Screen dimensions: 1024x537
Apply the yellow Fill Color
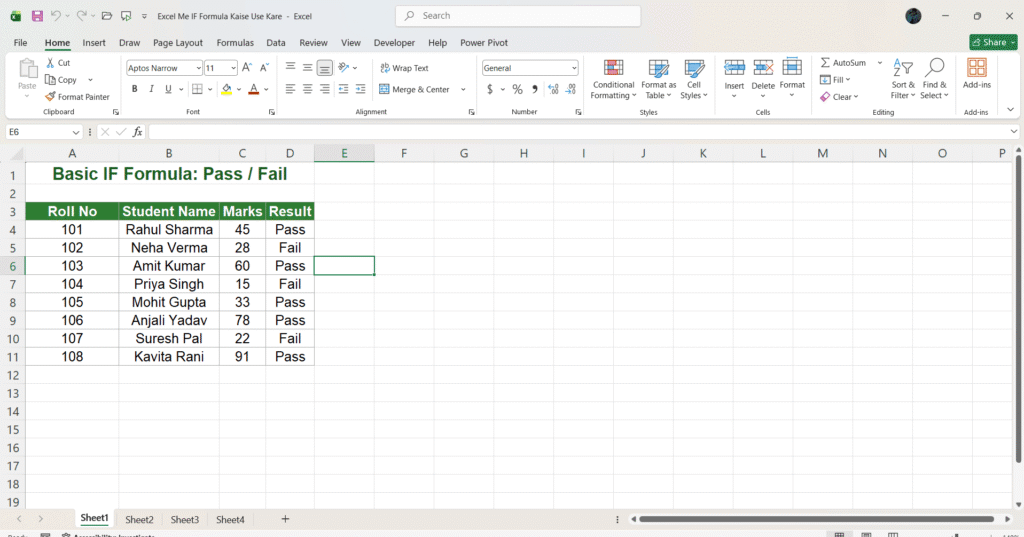tap(227, 89)
